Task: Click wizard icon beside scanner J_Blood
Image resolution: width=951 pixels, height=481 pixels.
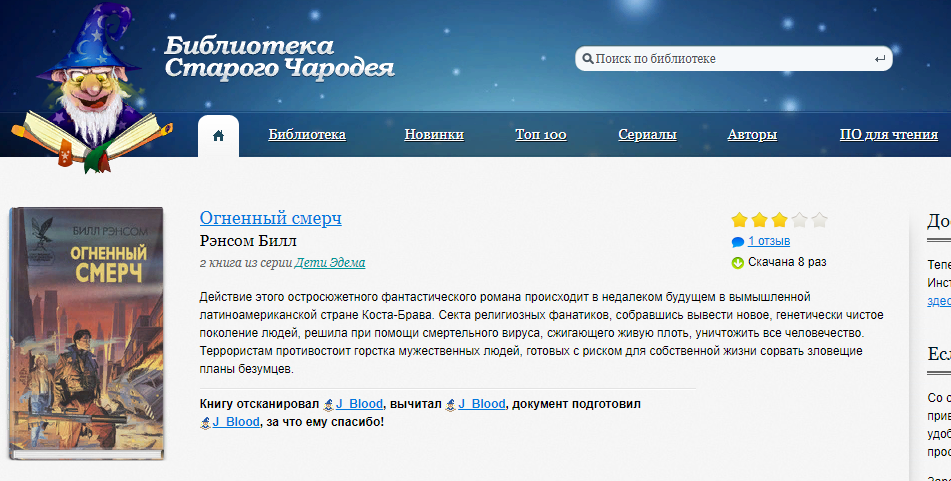Action: tap(328, 405)
